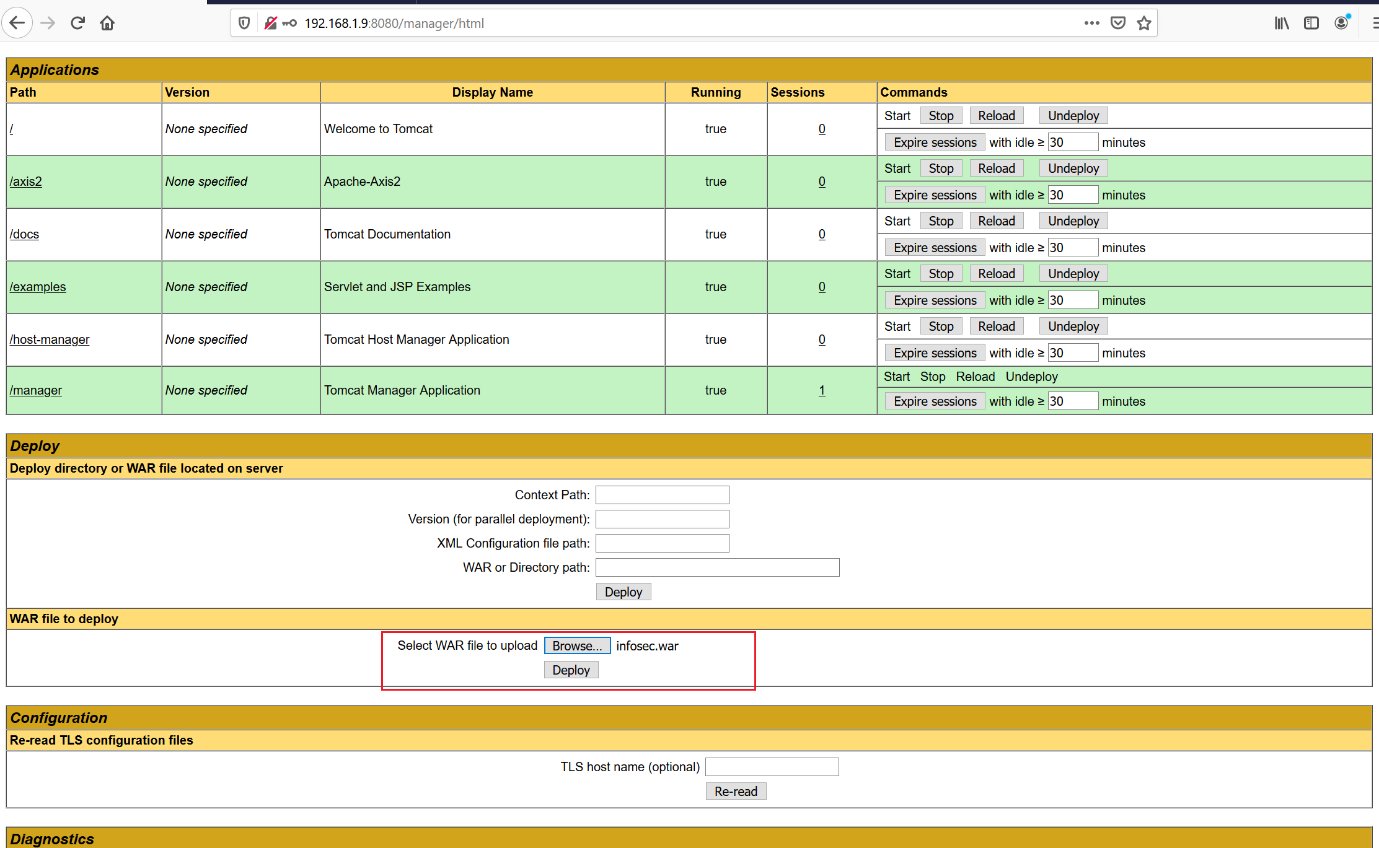This screenshot has height=848, width=1379.
Task: Go to the browser home icon
Action: pyautogui.click(x=108, y=23)
